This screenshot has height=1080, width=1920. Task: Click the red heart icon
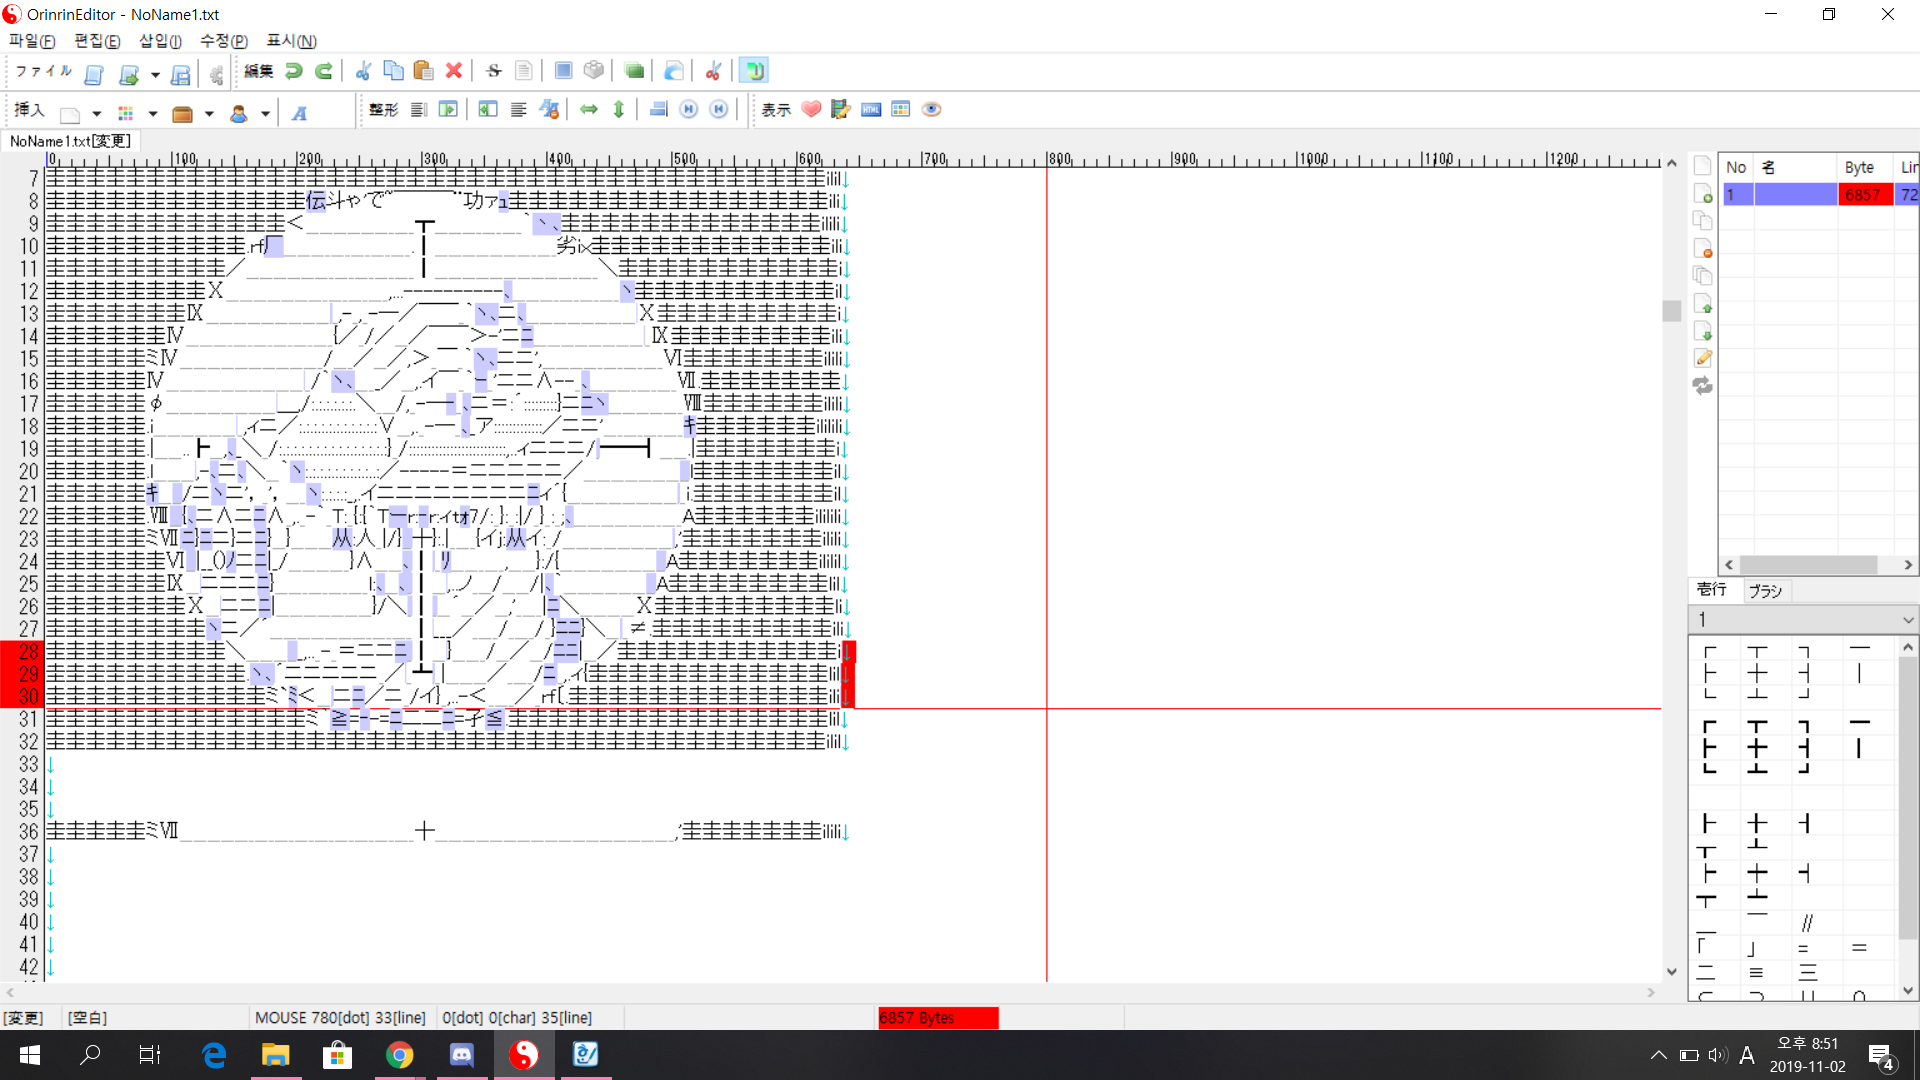[811, 110]
